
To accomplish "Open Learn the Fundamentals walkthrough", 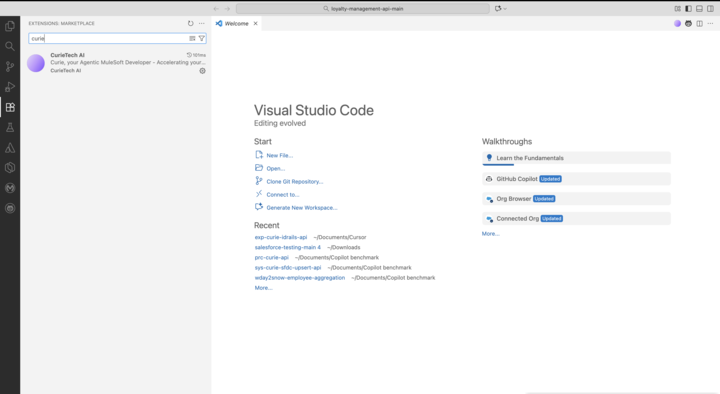I will click(576, 158).
